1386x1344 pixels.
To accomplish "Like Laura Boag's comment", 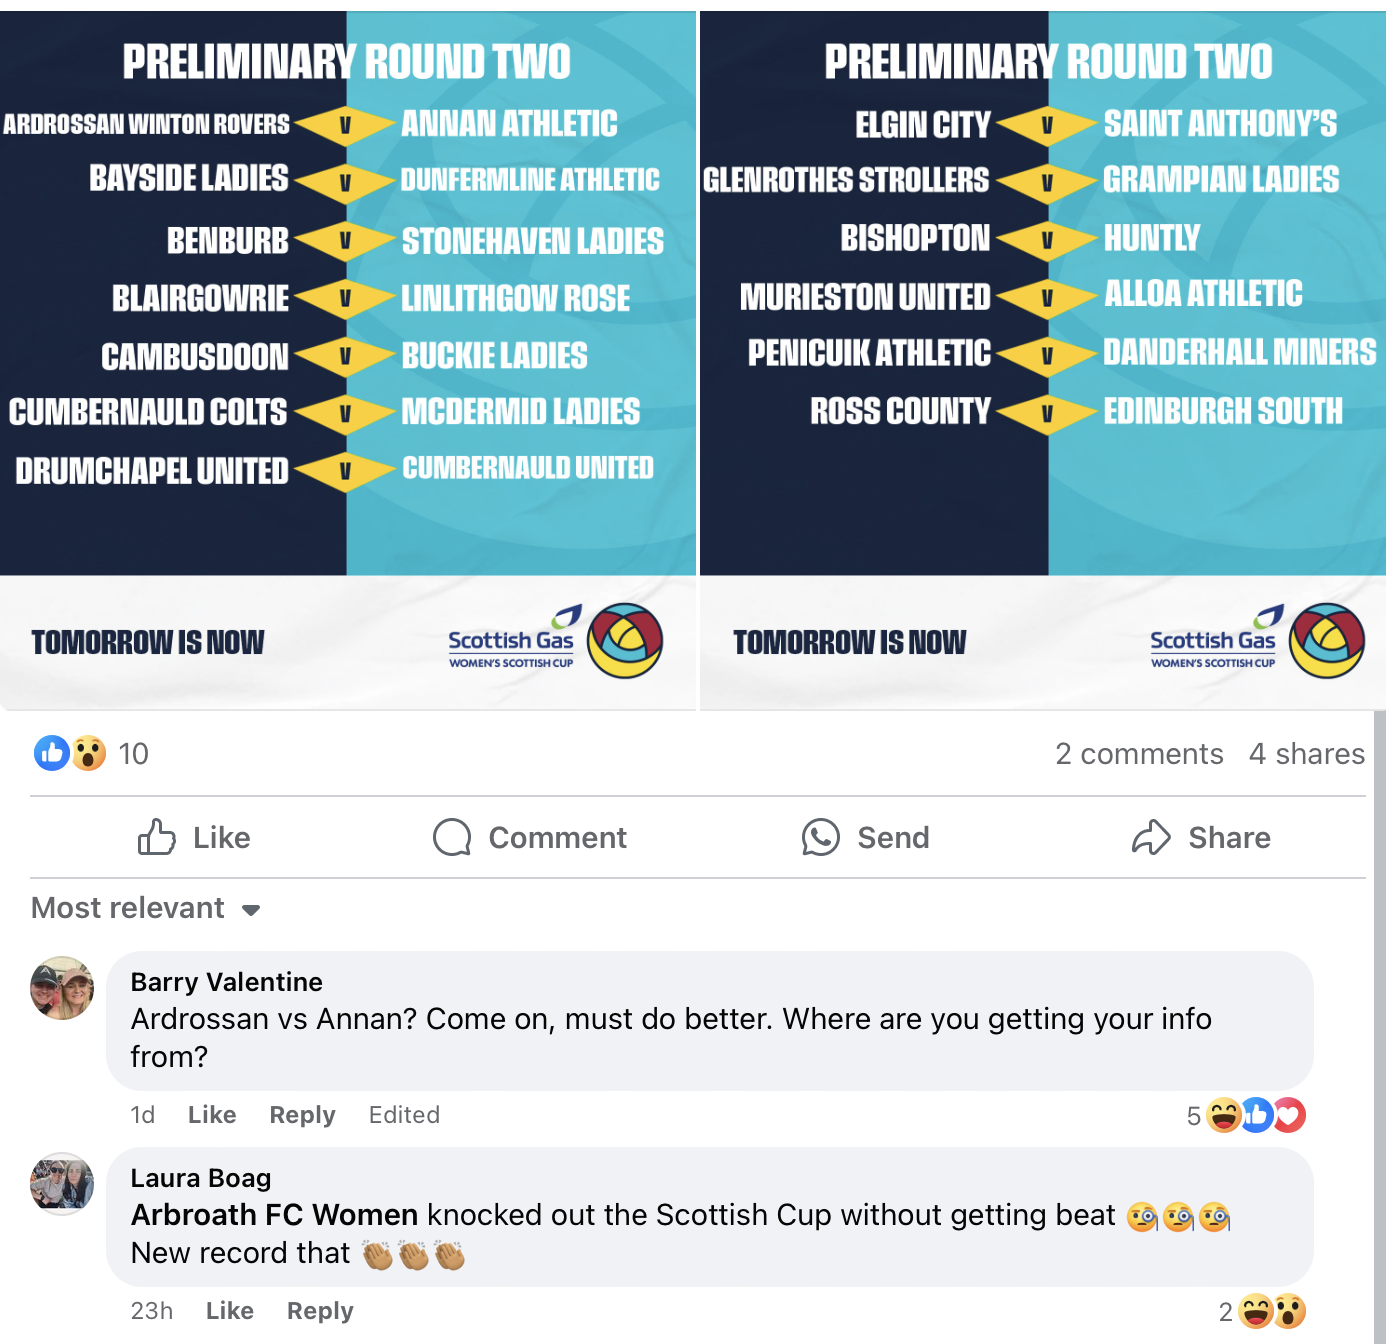I will click(230, 1311).
